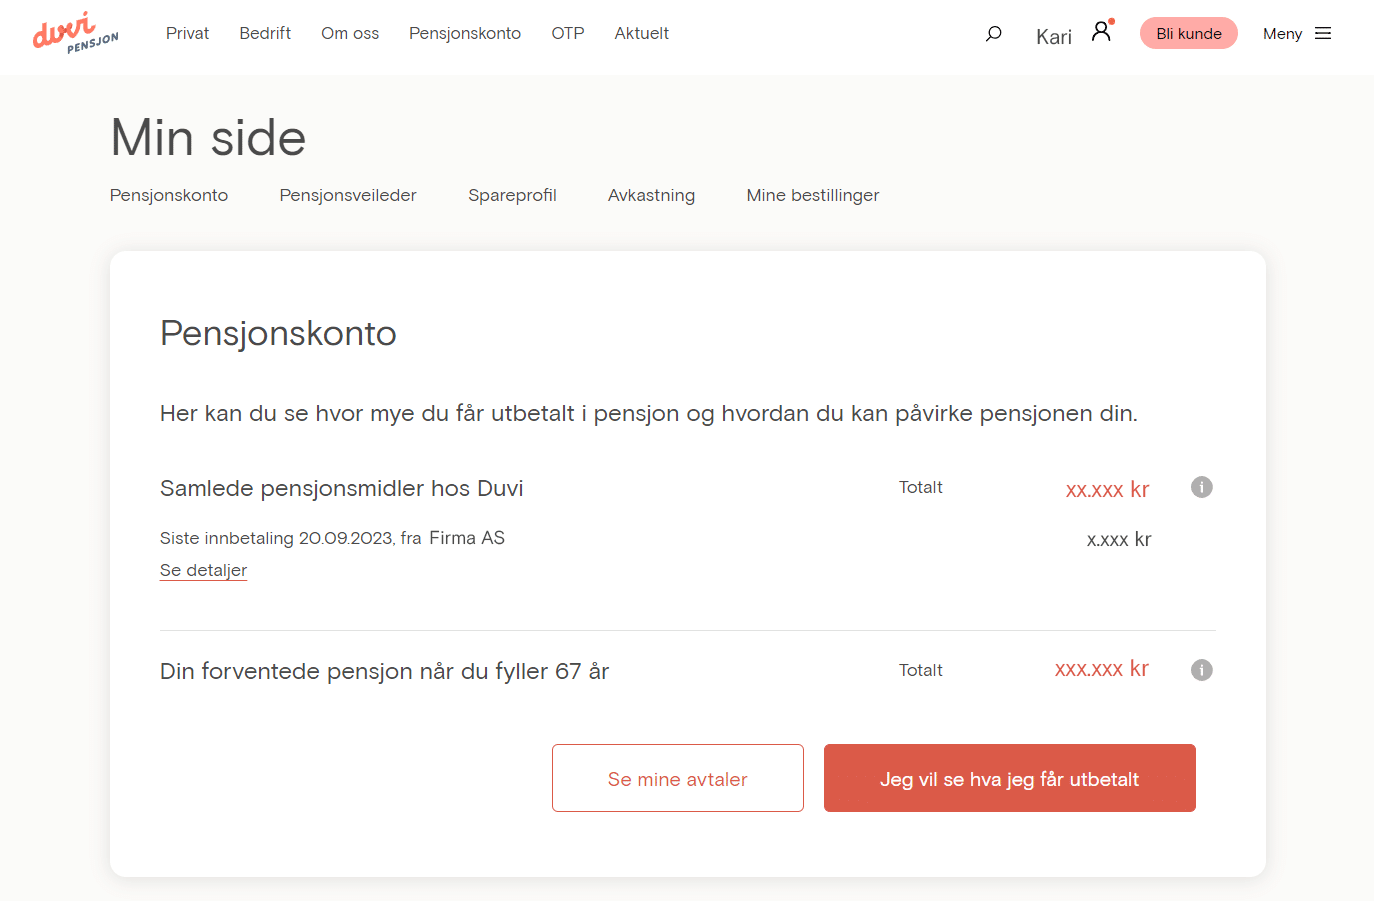
Task: Select Bedrift in the navigation
Action: tap(265, 33)
